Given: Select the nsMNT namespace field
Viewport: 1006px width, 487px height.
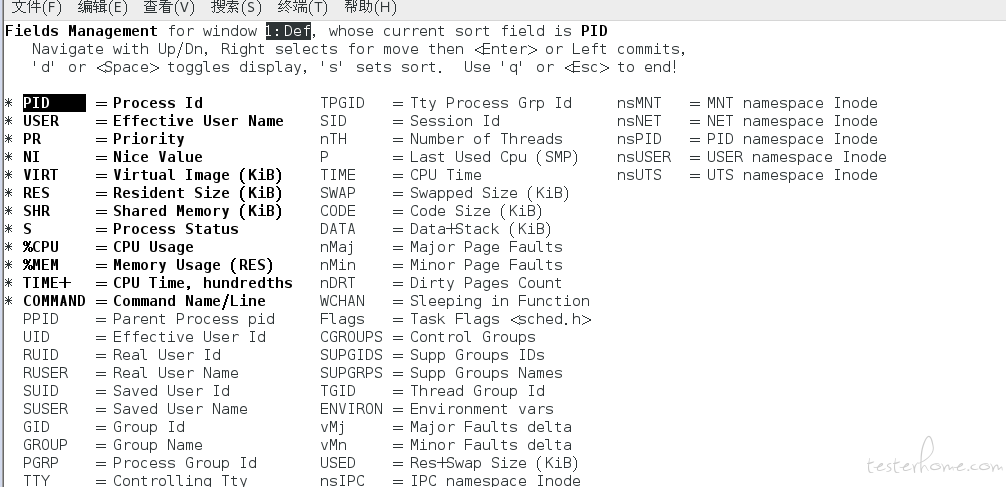Looking at the screenshot, I should tap(747, 103).
